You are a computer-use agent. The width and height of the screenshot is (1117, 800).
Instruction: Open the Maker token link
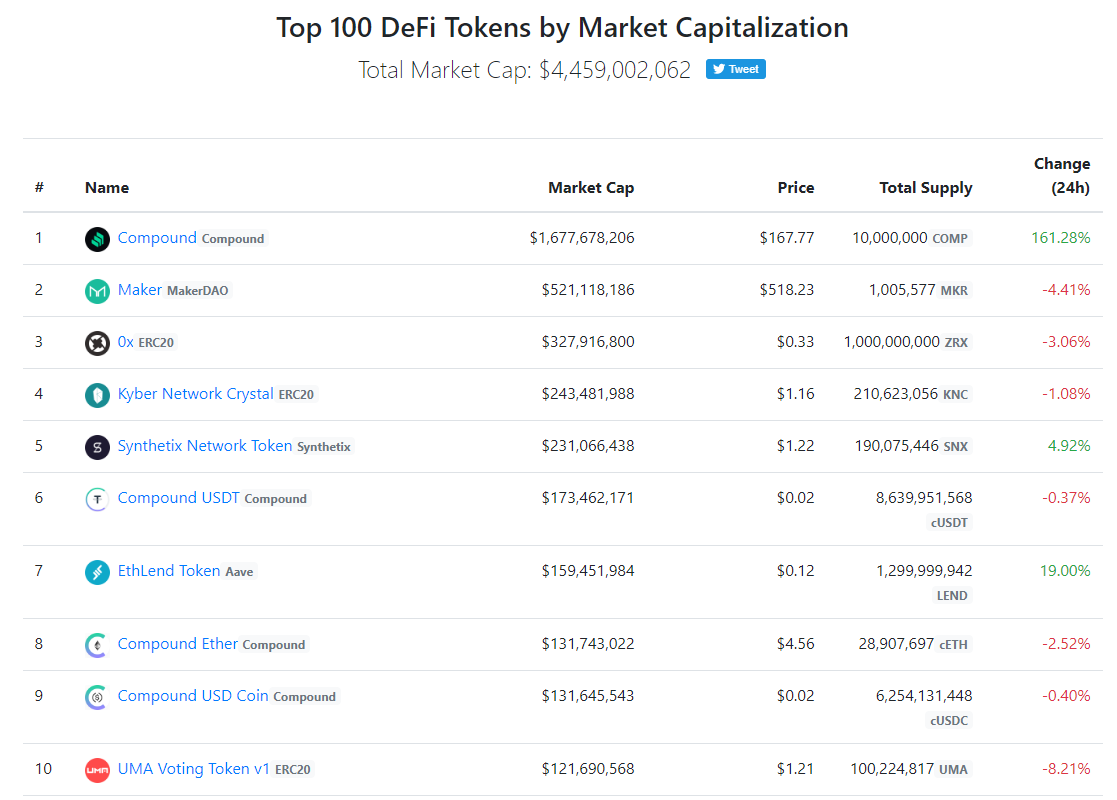click(140, 290)
